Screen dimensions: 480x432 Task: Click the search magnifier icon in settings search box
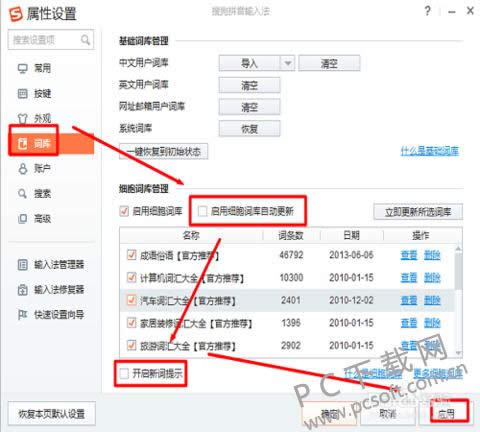(85, 40)
